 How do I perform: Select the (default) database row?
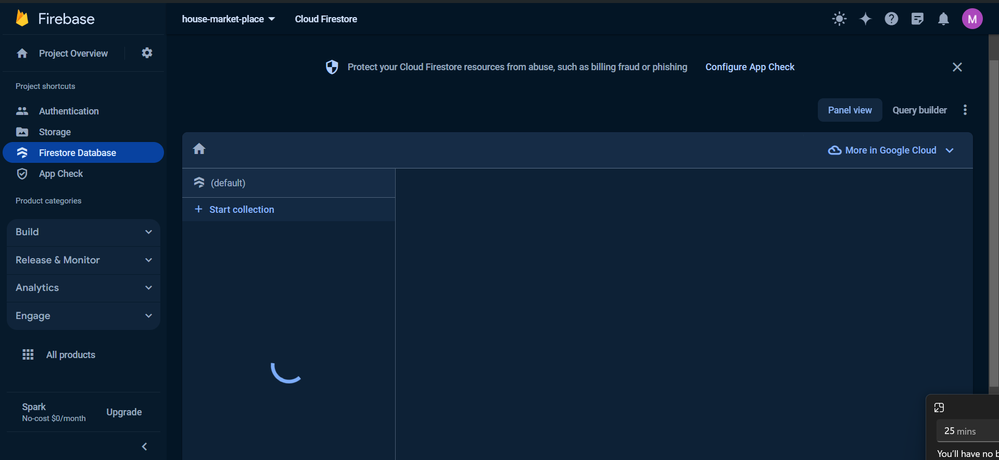[x=289, y=183]
